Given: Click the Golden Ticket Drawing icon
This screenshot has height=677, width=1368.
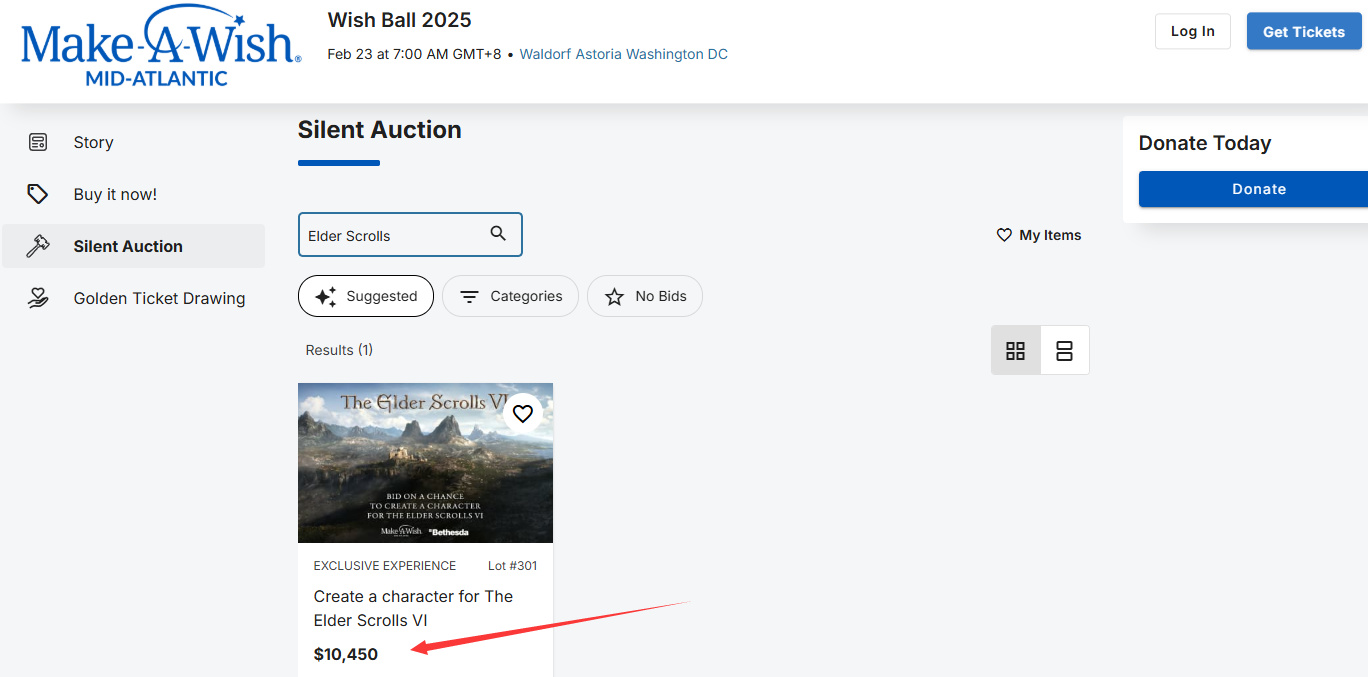Looking at the screenshot, I should coord(38,298).
